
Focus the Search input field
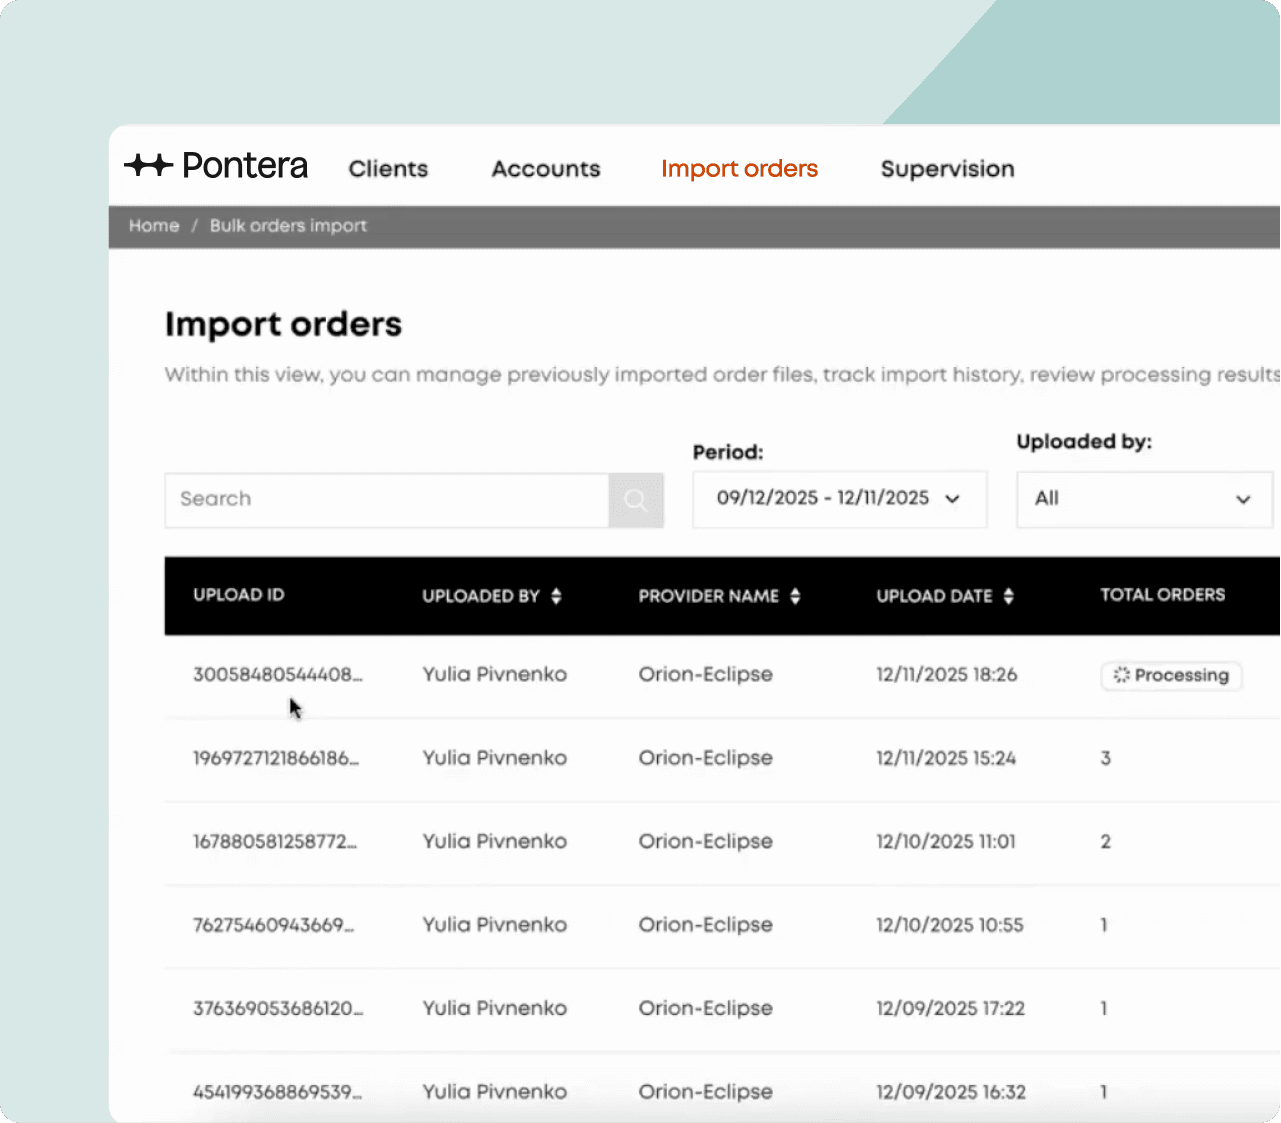pyautogui.click(x=387, y=500)
